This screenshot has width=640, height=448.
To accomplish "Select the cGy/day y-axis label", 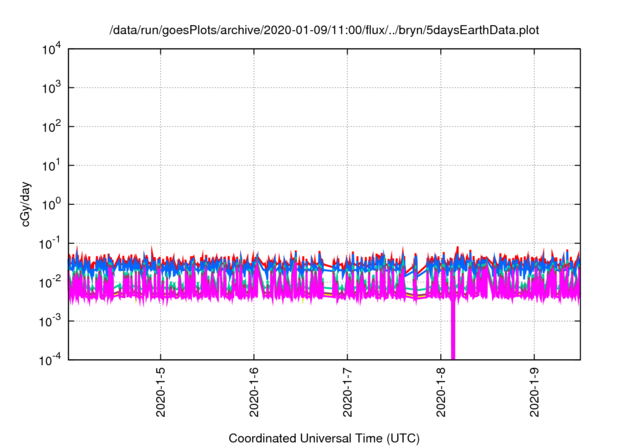I will pos(25,204).
